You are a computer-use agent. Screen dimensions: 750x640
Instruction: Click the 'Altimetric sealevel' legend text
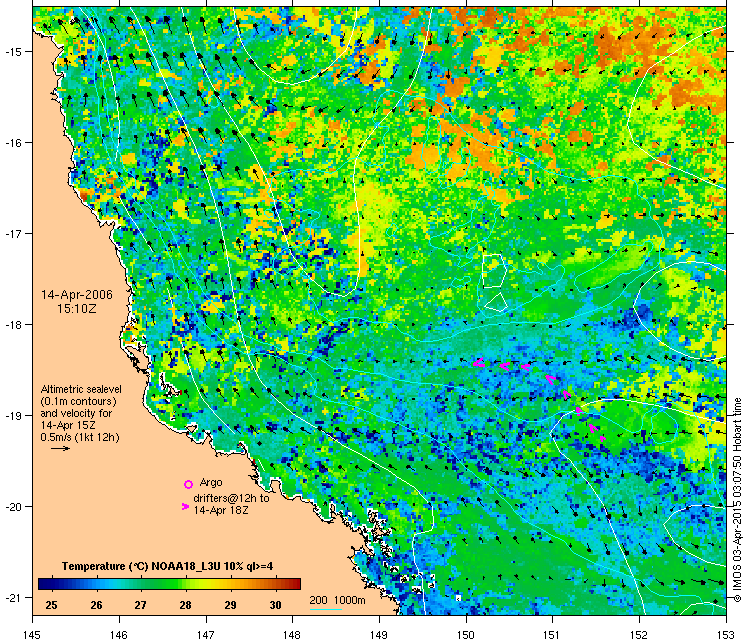click(x=81, y=389)
